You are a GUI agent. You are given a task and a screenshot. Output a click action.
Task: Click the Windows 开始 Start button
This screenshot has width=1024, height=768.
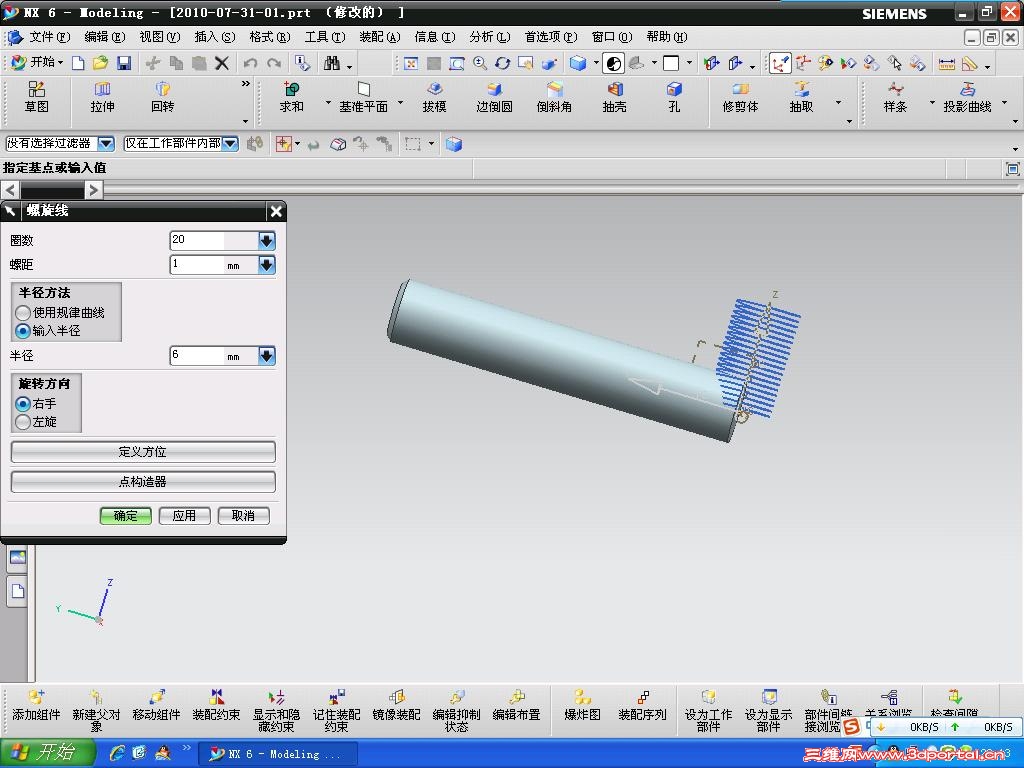(48, 753)
